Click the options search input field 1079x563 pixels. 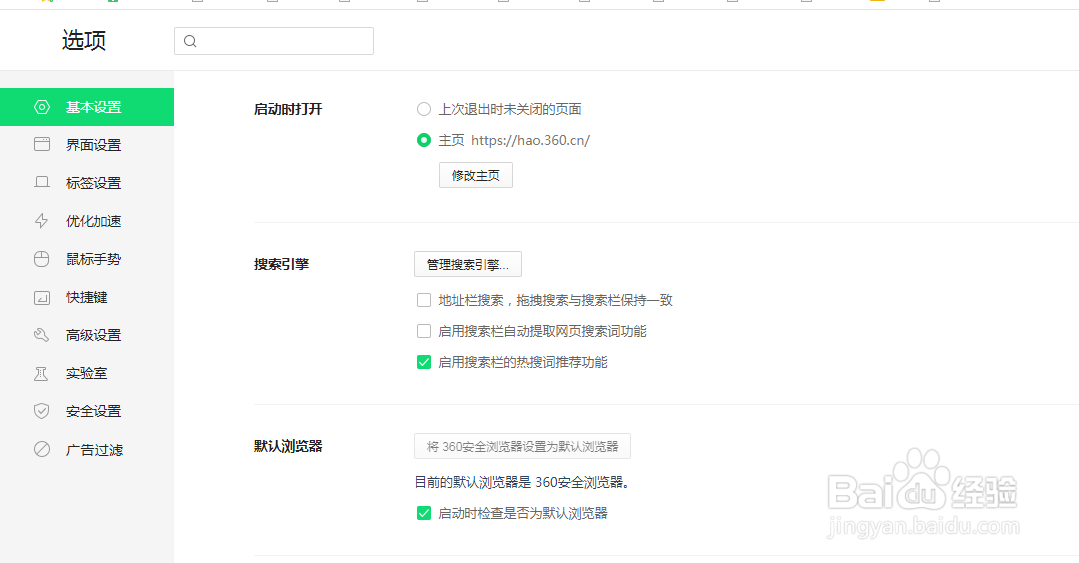[274, 41]
